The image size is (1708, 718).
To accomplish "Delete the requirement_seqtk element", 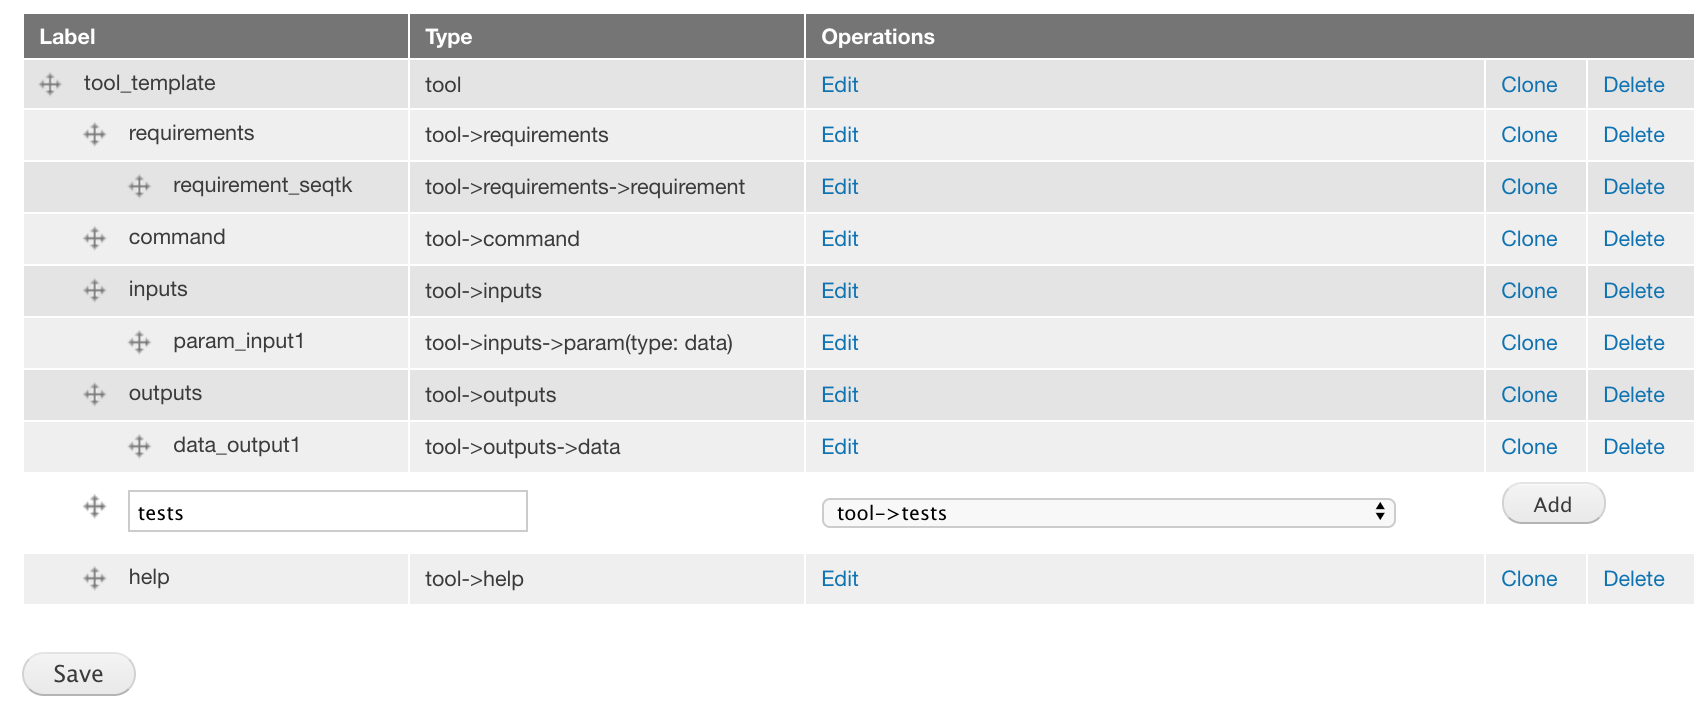I will coord(1634,187).
